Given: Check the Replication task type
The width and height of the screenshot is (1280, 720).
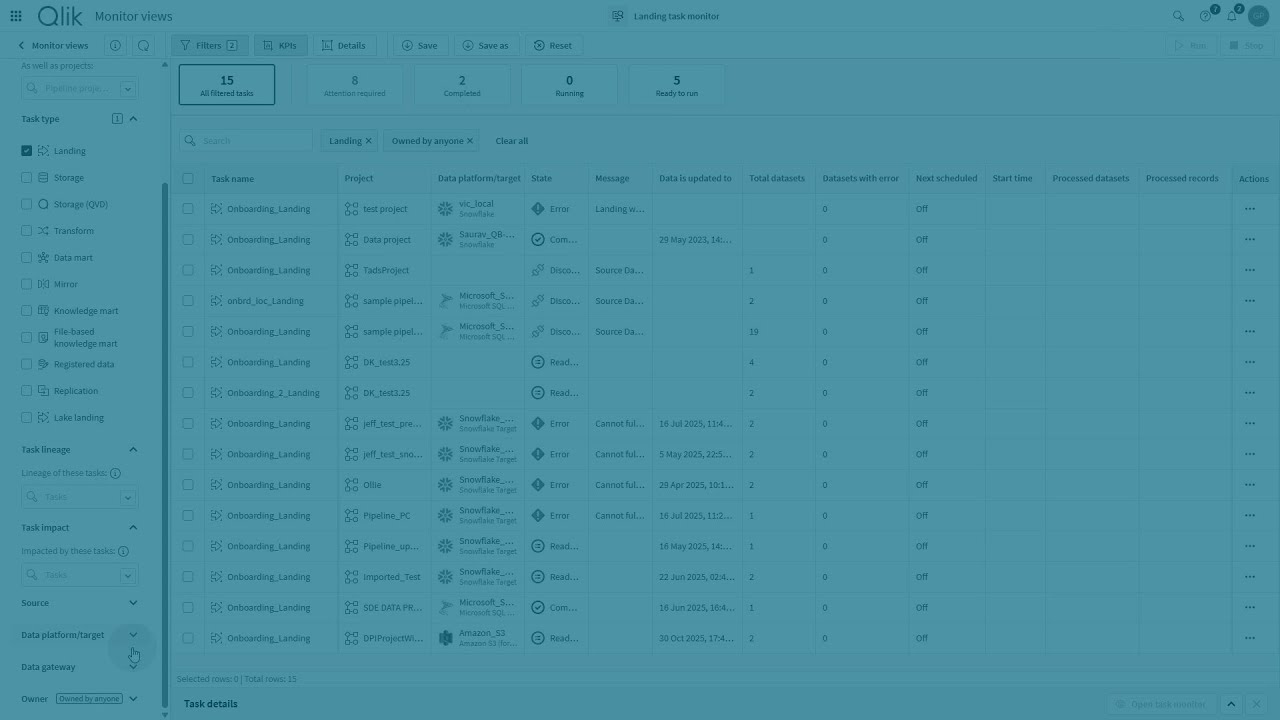Looking at the screenshot, I should [27, 391].
